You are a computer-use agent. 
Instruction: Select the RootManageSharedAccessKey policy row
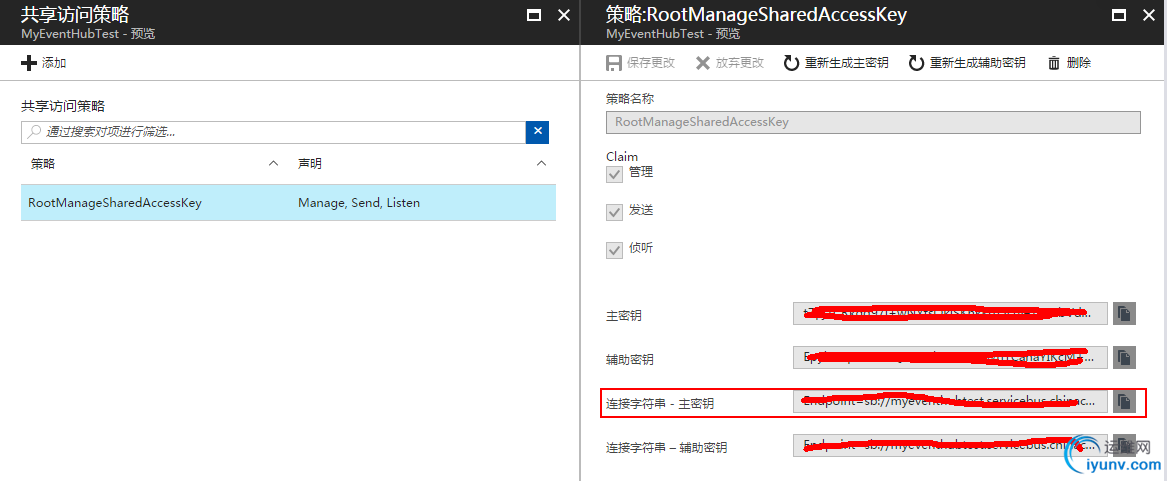[x=288, y=203]
